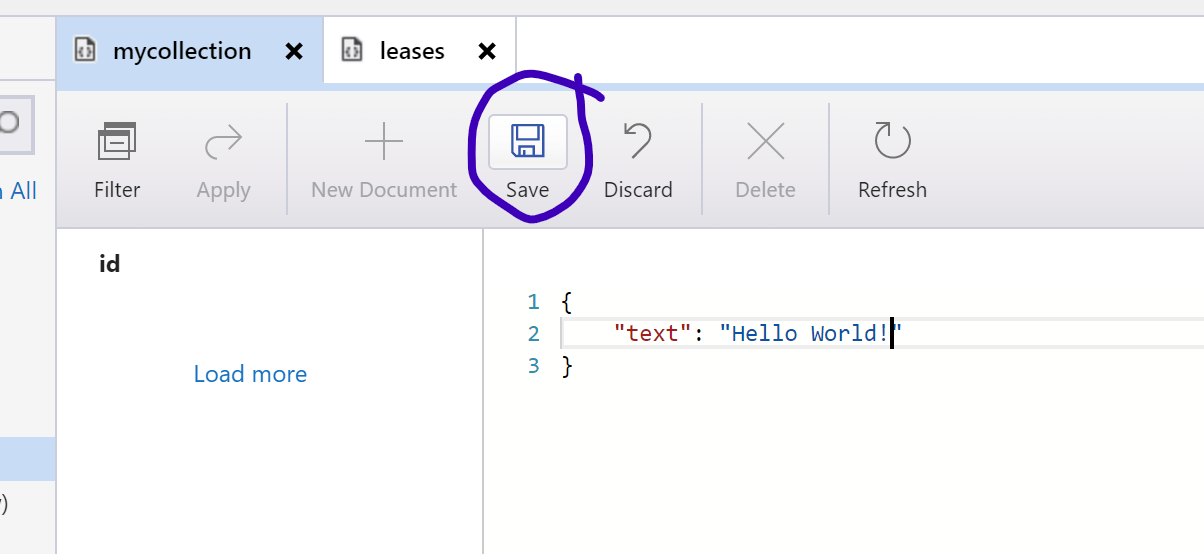This screenshot has width=1204, height=554.
Task: Click the id column header
Action: [110, 264]
